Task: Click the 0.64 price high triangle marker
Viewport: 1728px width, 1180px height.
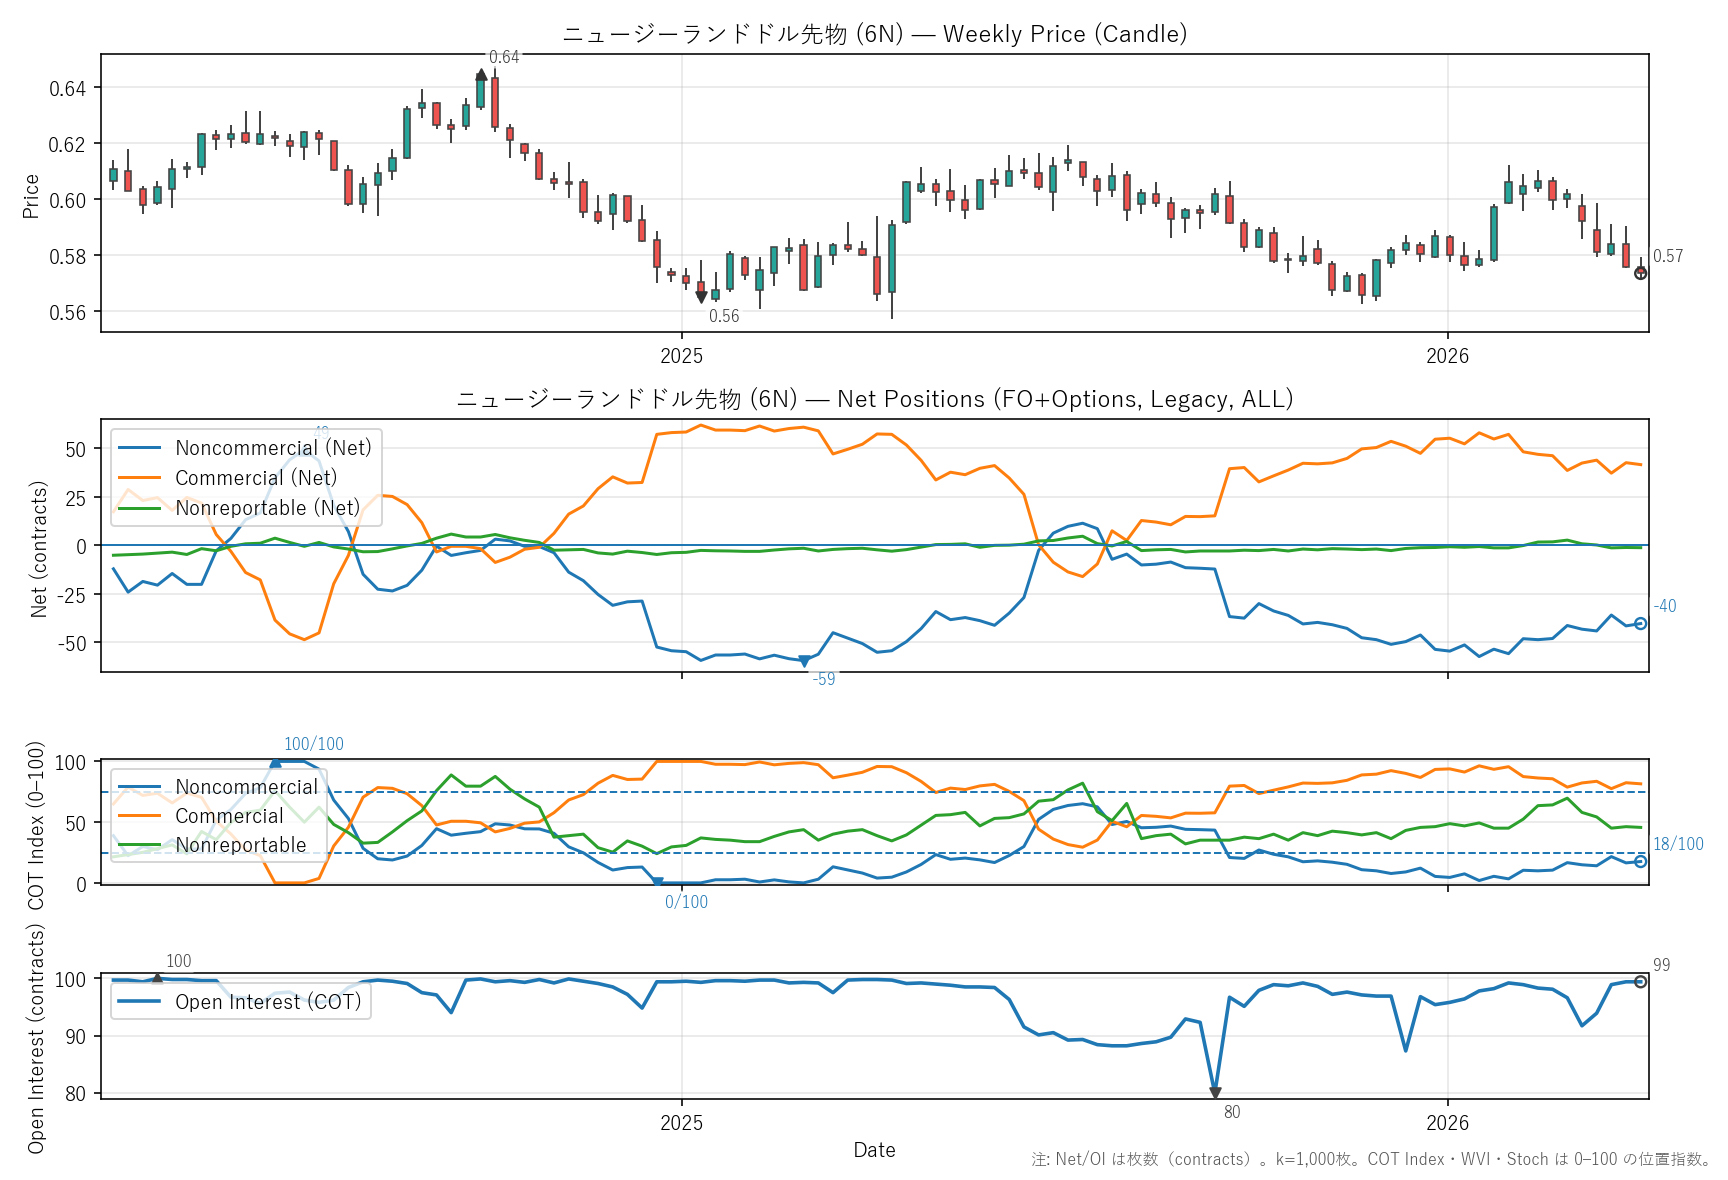Action: tap(481, 74)
